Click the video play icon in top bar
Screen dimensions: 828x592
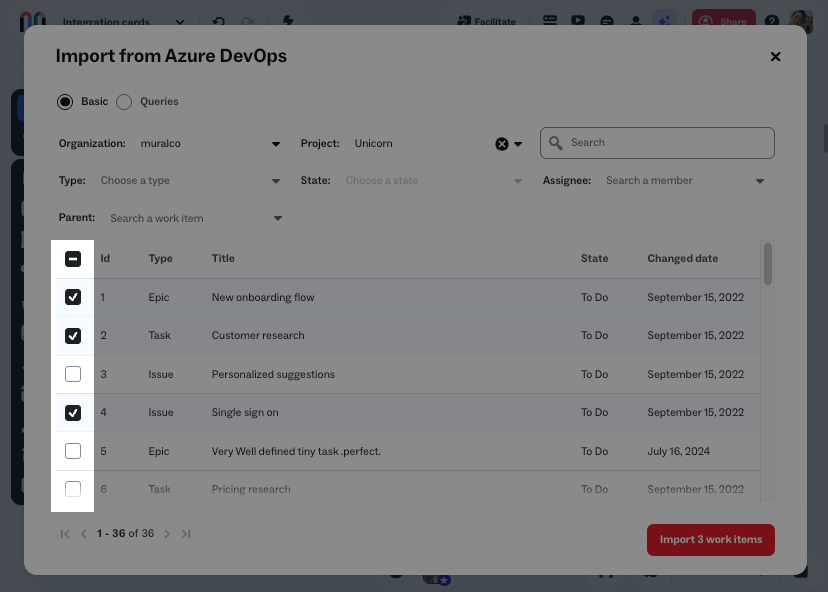[578, 21]
